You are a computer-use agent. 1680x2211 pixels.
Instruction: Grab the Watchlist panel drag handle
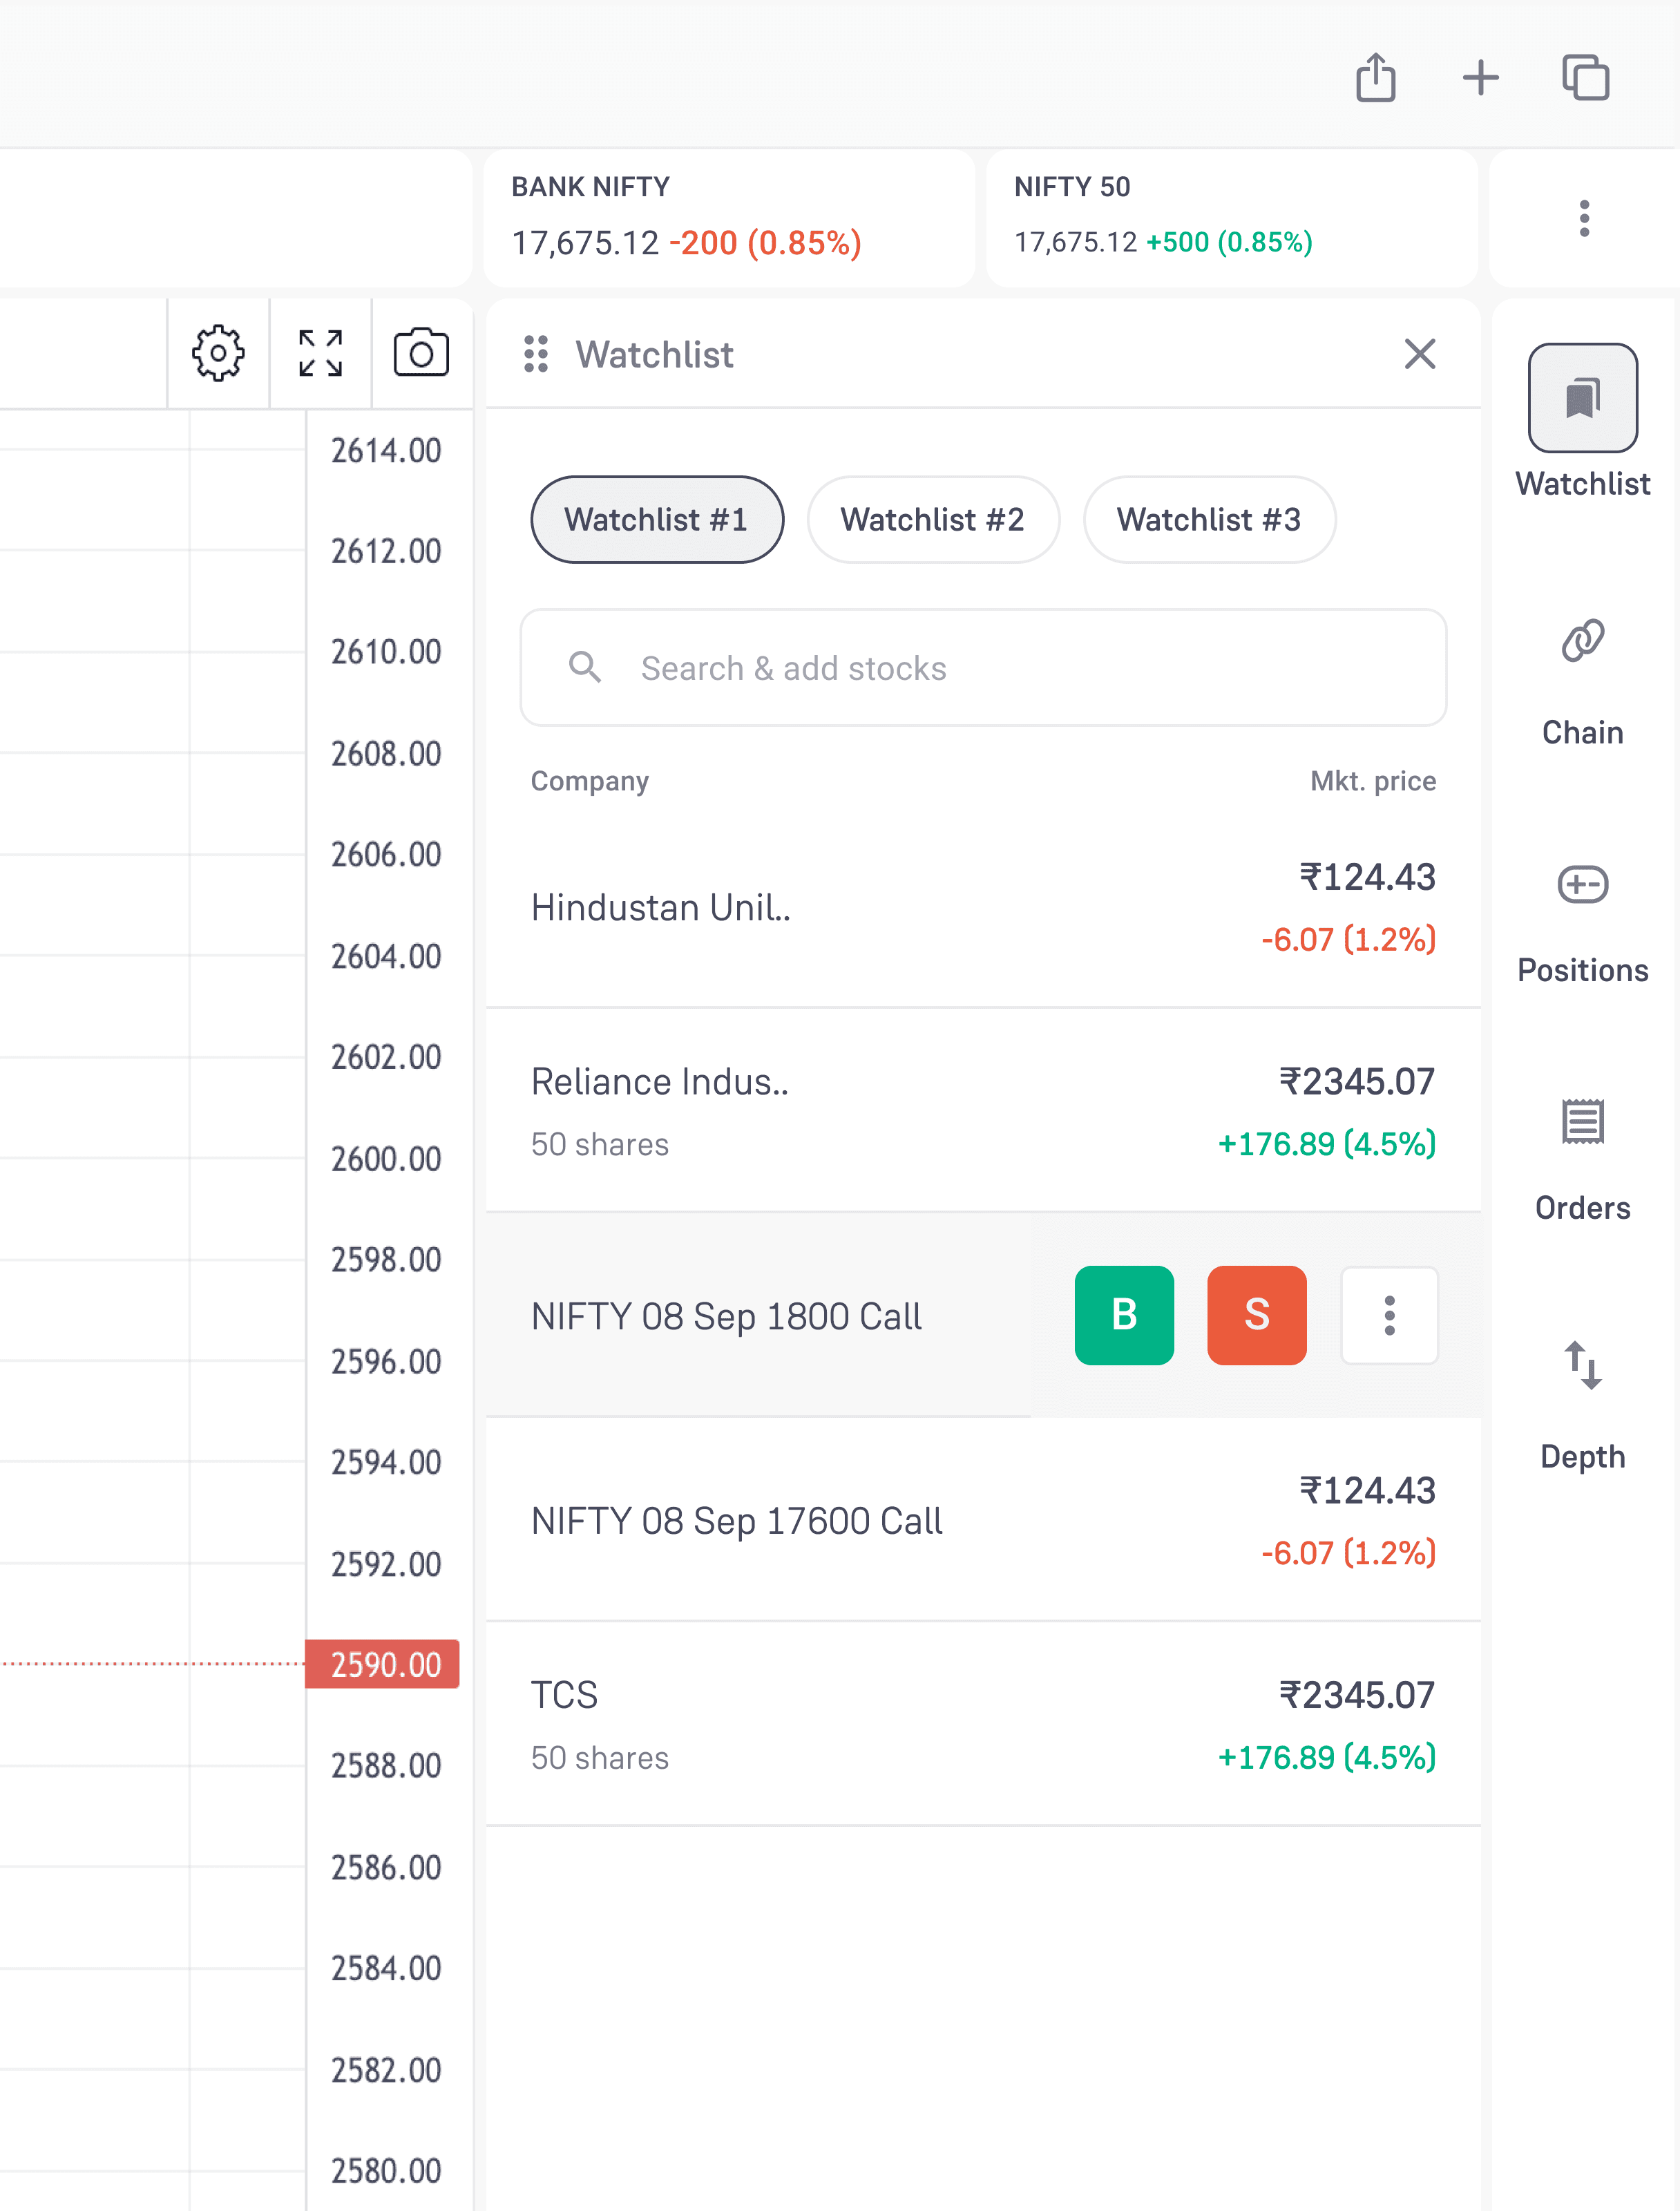536,354
